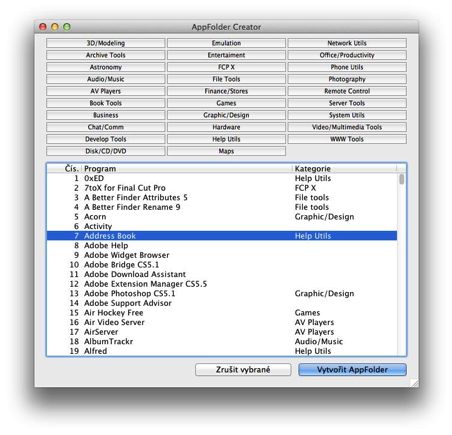Select the Adobe Download Assistant row

click(222, 274)
